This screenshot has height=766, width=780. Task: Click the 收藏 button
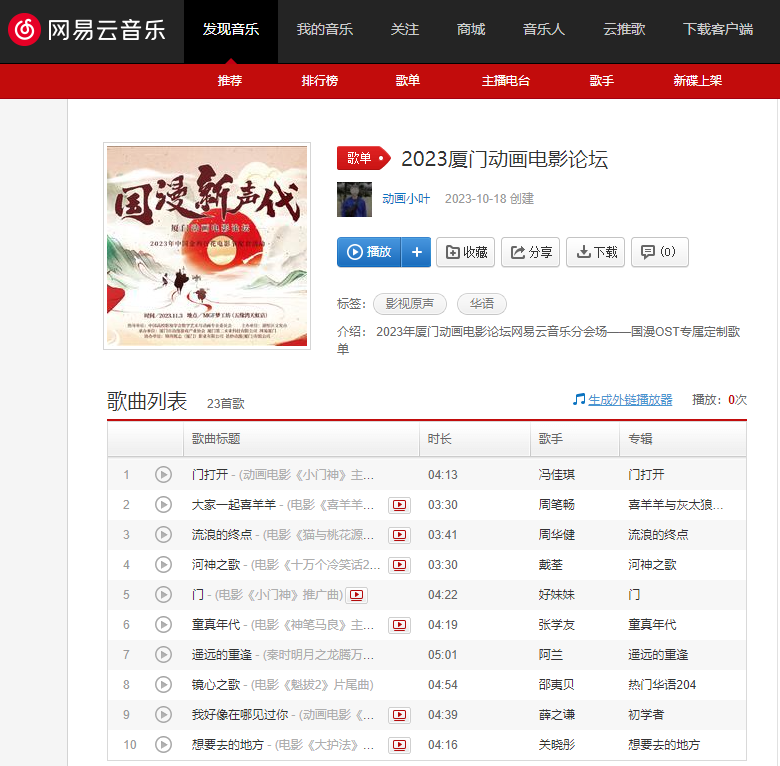[x=466, y=252]
